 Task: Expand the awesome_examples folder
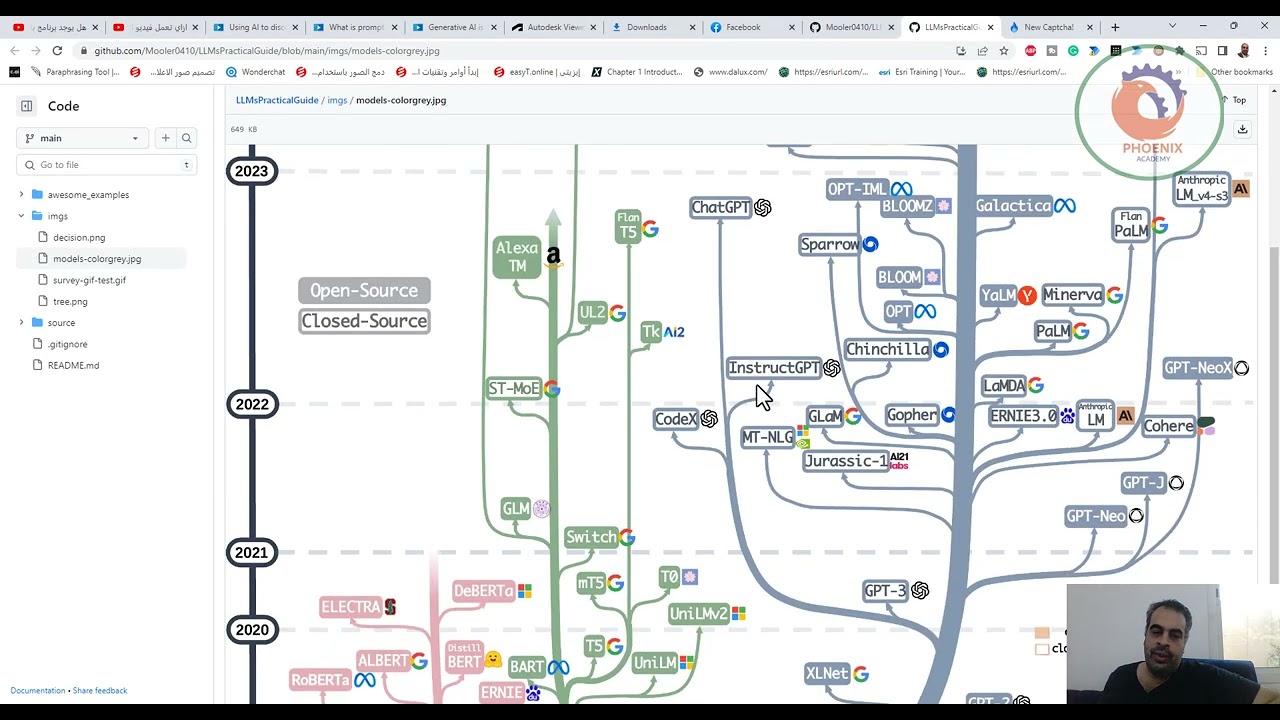(21, 195)
